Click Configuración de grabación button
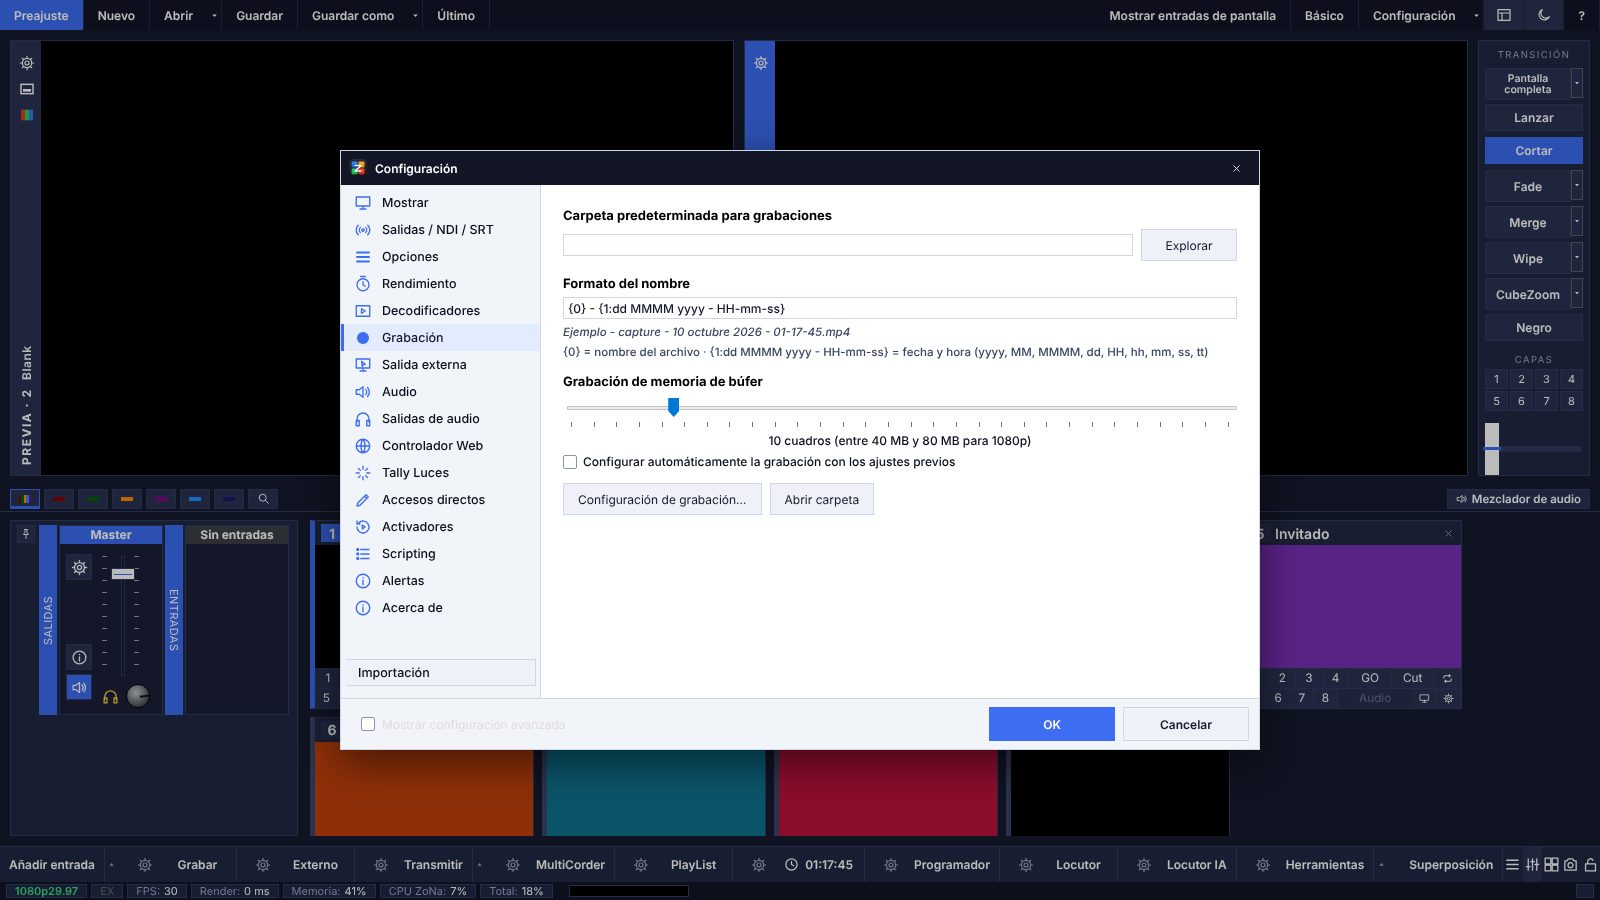 662,499
